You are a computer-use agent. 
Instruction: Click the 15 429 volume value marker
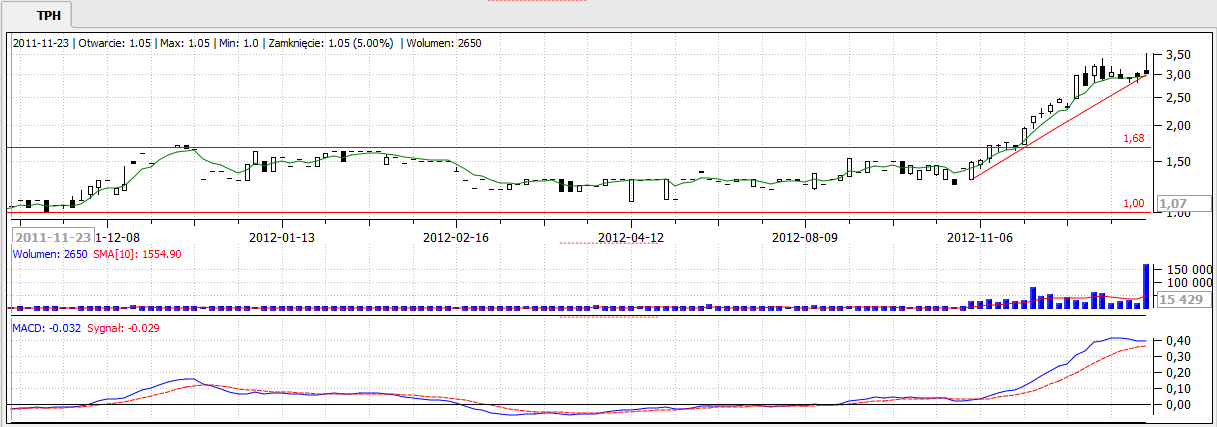[1181, 299]
